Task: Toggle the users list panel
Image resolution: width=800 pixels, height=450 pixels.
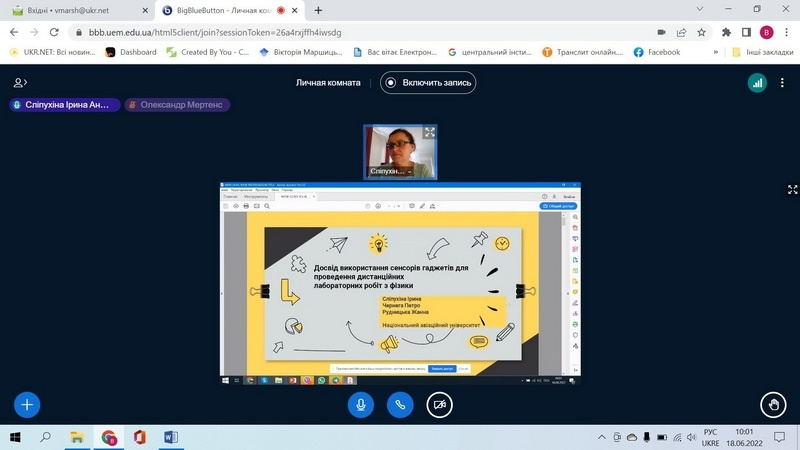Action: 20,83
